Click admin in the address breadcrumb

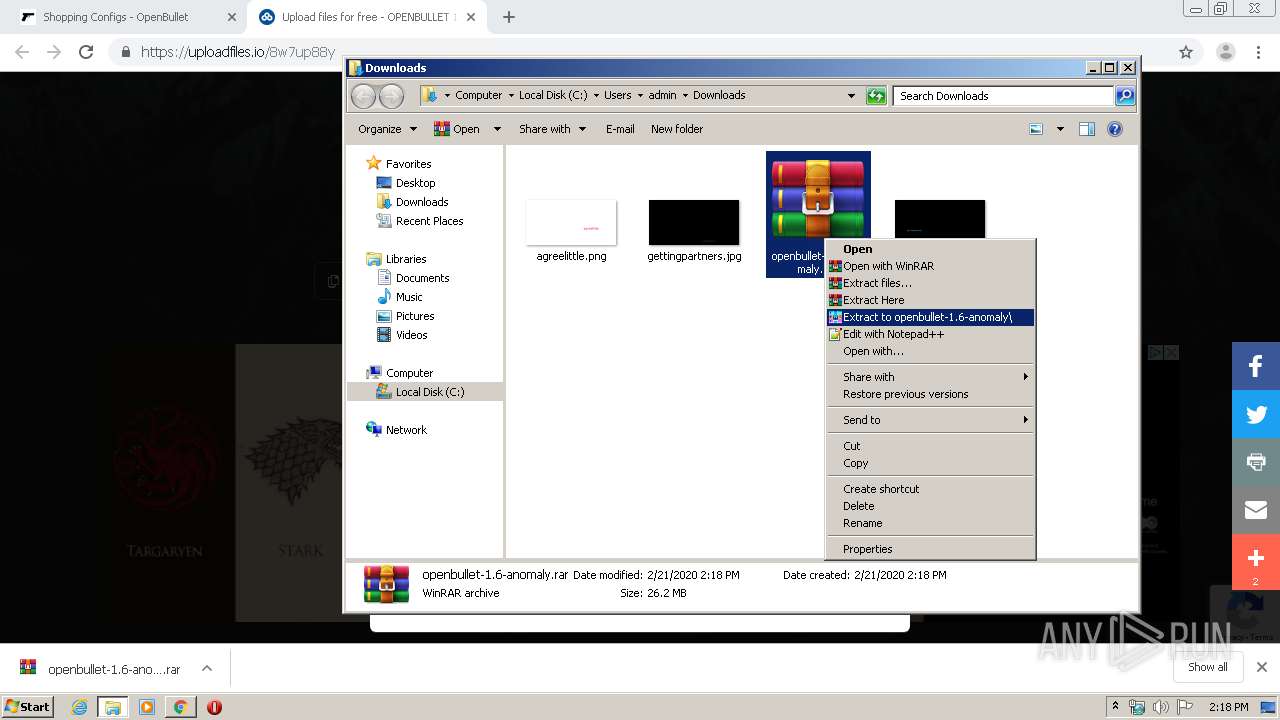[x=662, y=96]
